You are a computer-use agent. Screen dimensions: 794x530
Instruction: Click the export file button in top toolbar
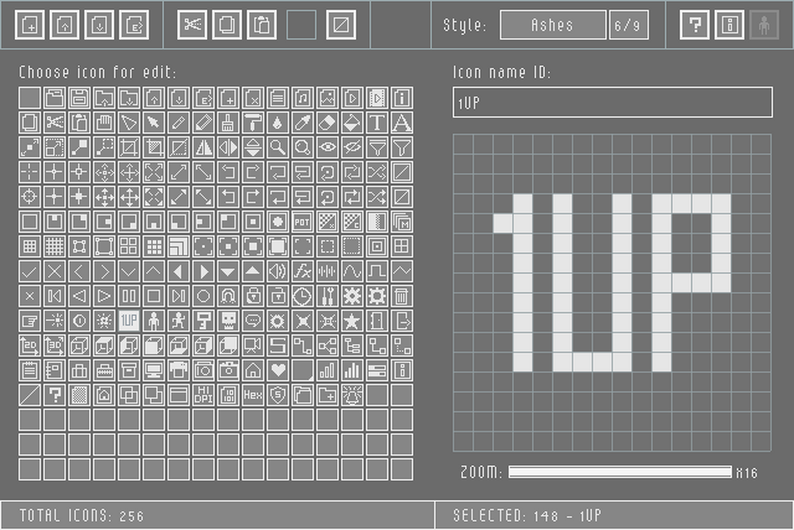click(134, 25)
